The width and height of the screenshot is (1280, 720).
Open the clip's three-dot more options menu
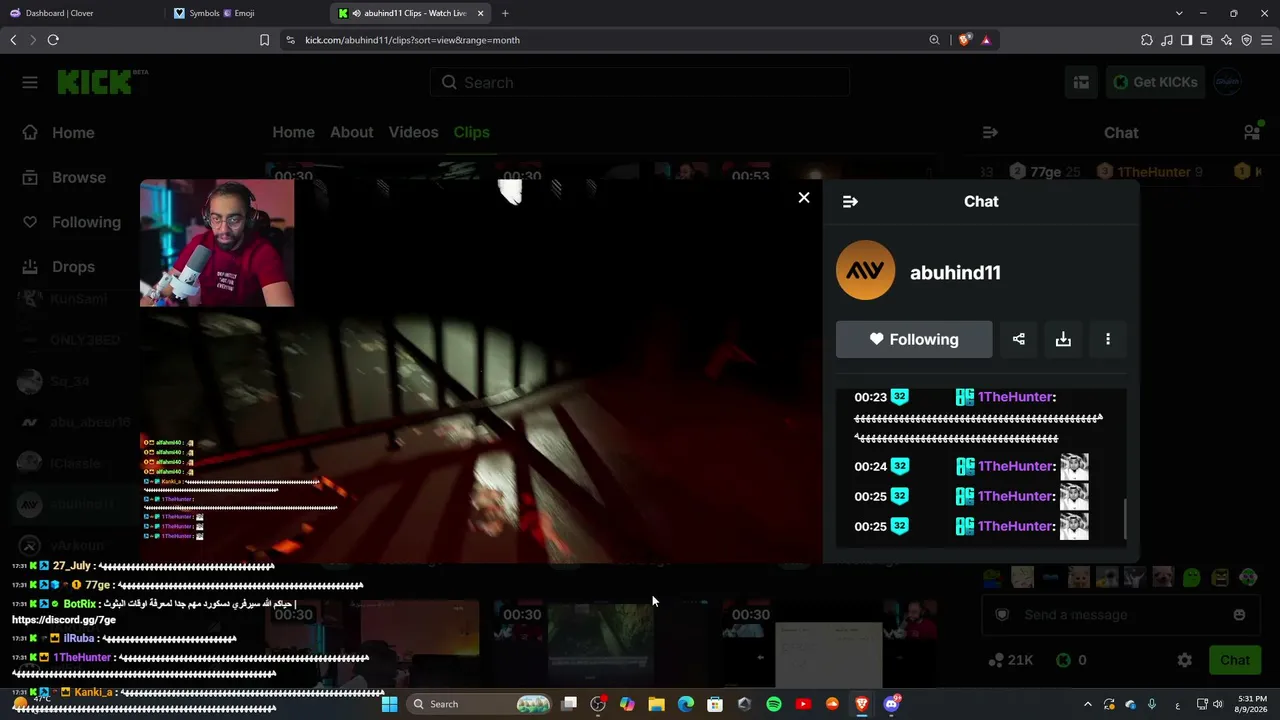tap(1108, 339)
